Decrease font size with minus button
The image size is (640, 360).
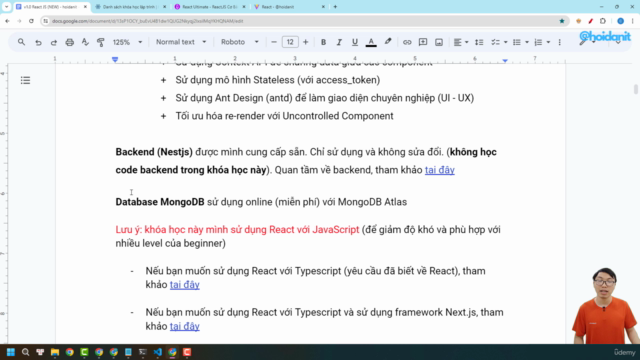pos(274,42)
